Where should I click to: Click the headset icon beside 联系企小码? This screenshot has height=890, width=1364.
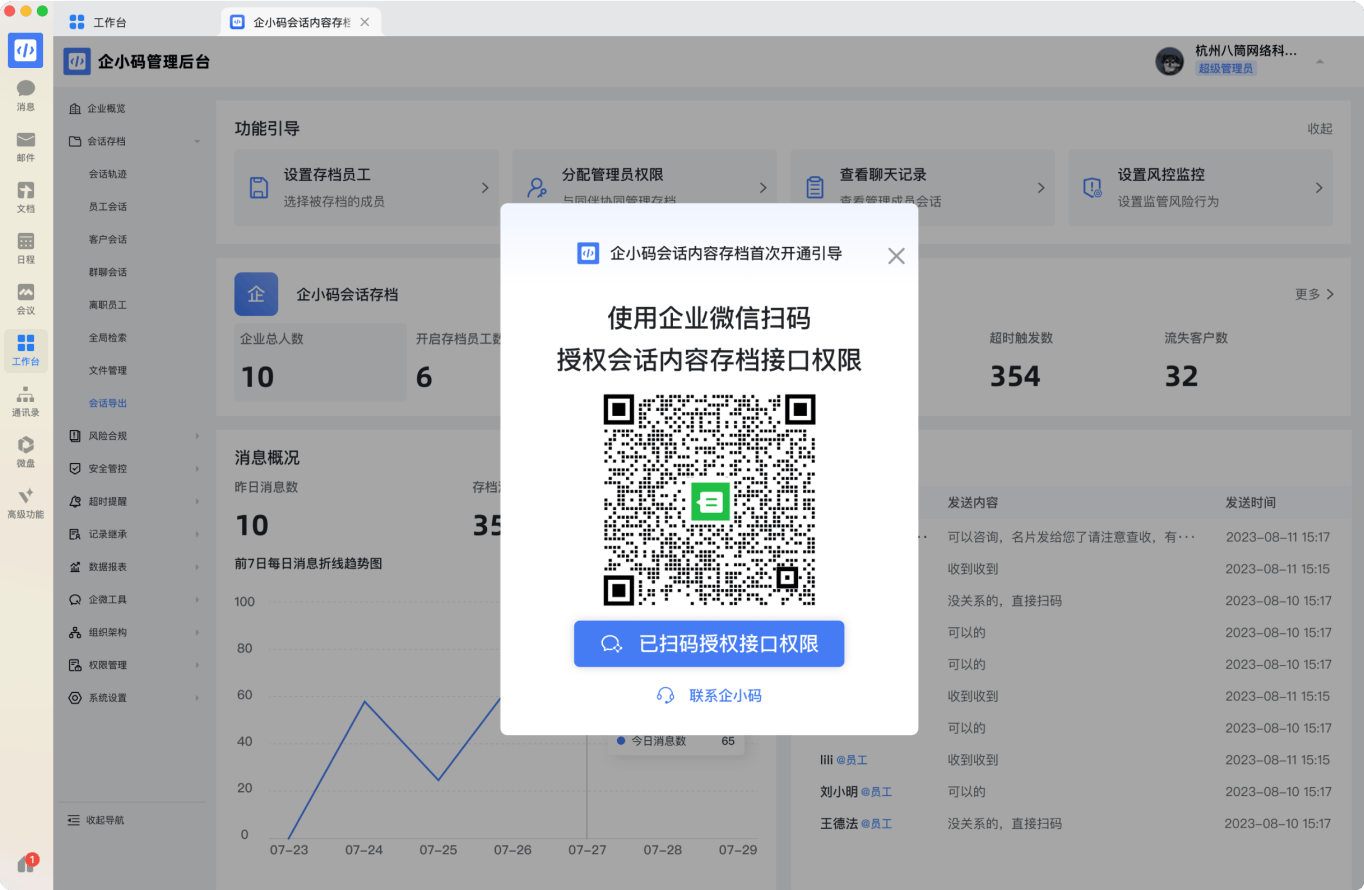pyautogui.click(x=665, y=695)
